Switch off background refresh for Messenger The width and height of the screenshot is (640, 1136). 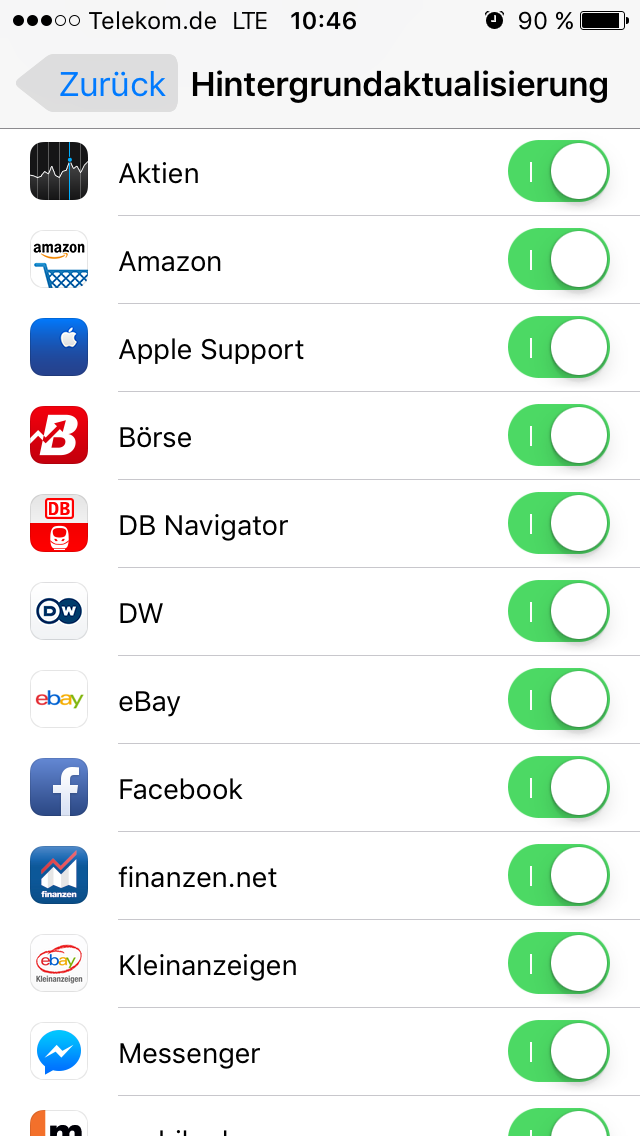(559, 1052)
